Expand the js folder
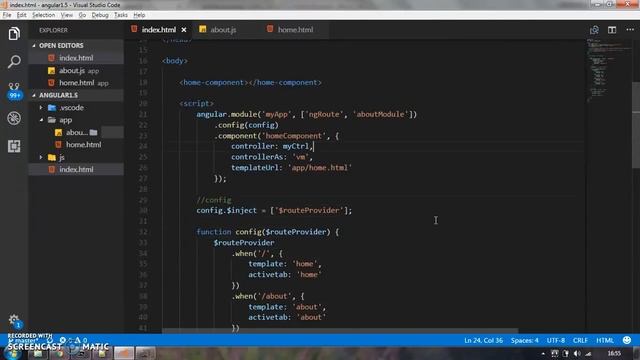 [x=41, y=157]
